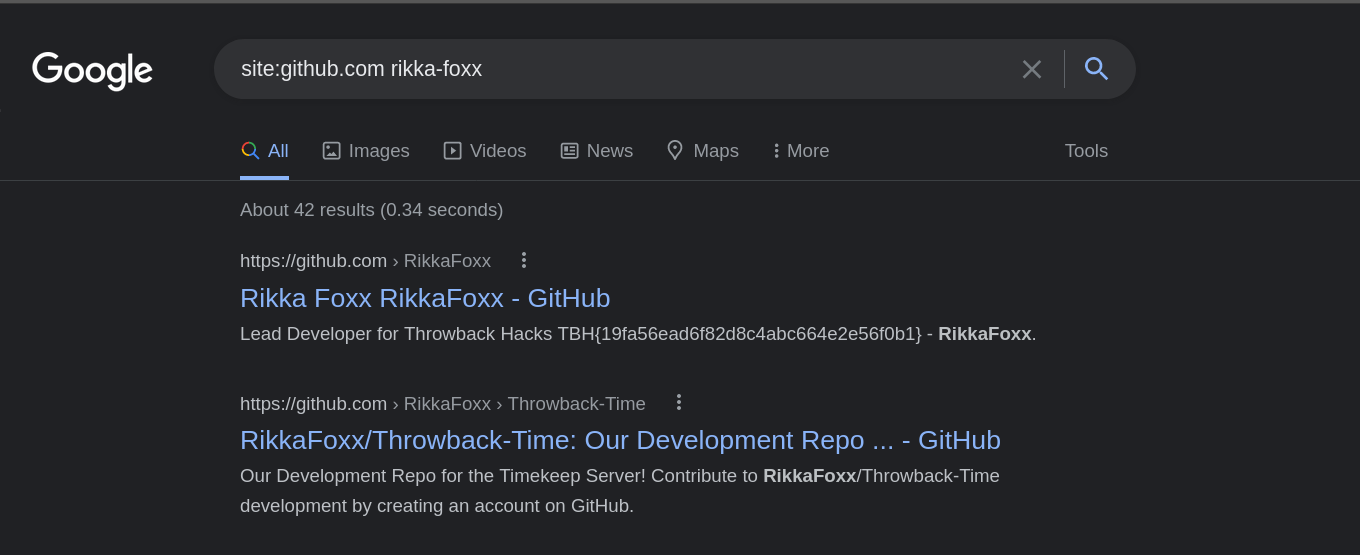1360x555 pixels.
Task: Go to the News tab
Action: point(597,151)
